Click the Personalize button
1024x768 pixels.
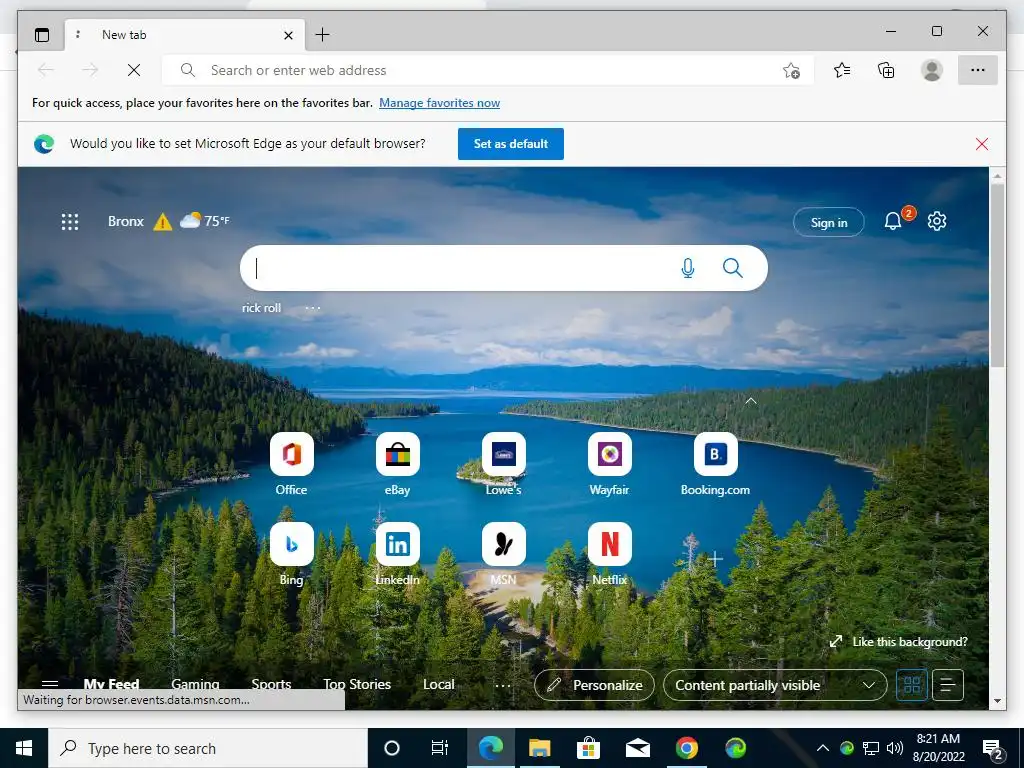coord(594,685)
